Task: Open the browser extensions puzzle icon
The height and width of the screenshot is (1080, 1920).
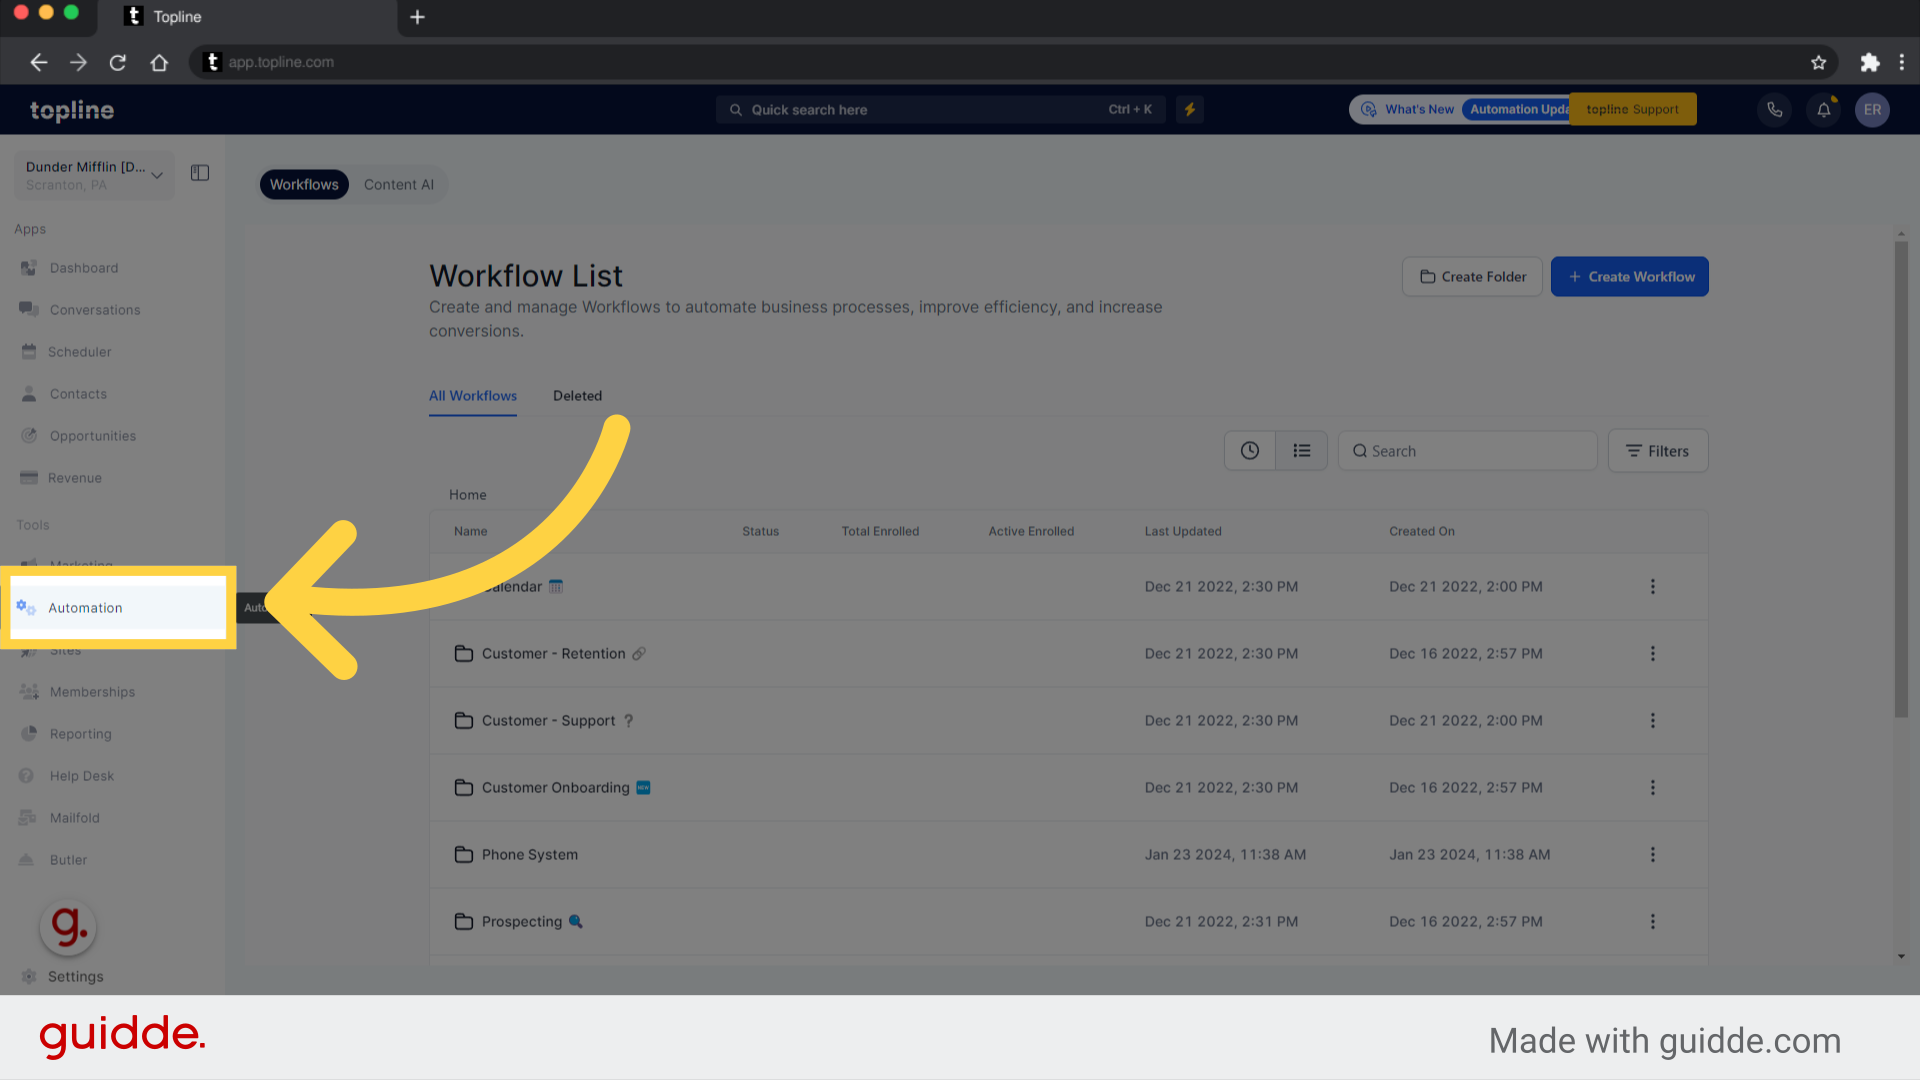Action: 1869,62
